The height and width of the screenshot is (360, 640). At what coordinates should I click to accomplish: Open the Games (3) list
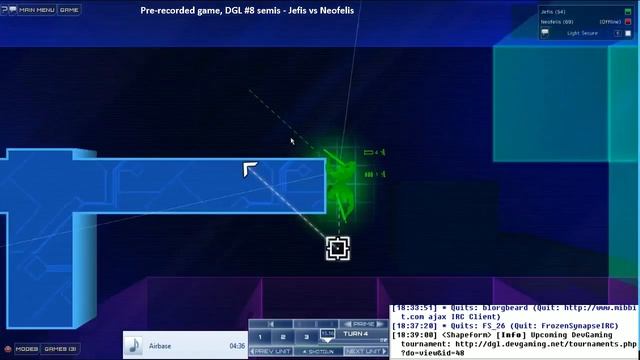[60, 349]
